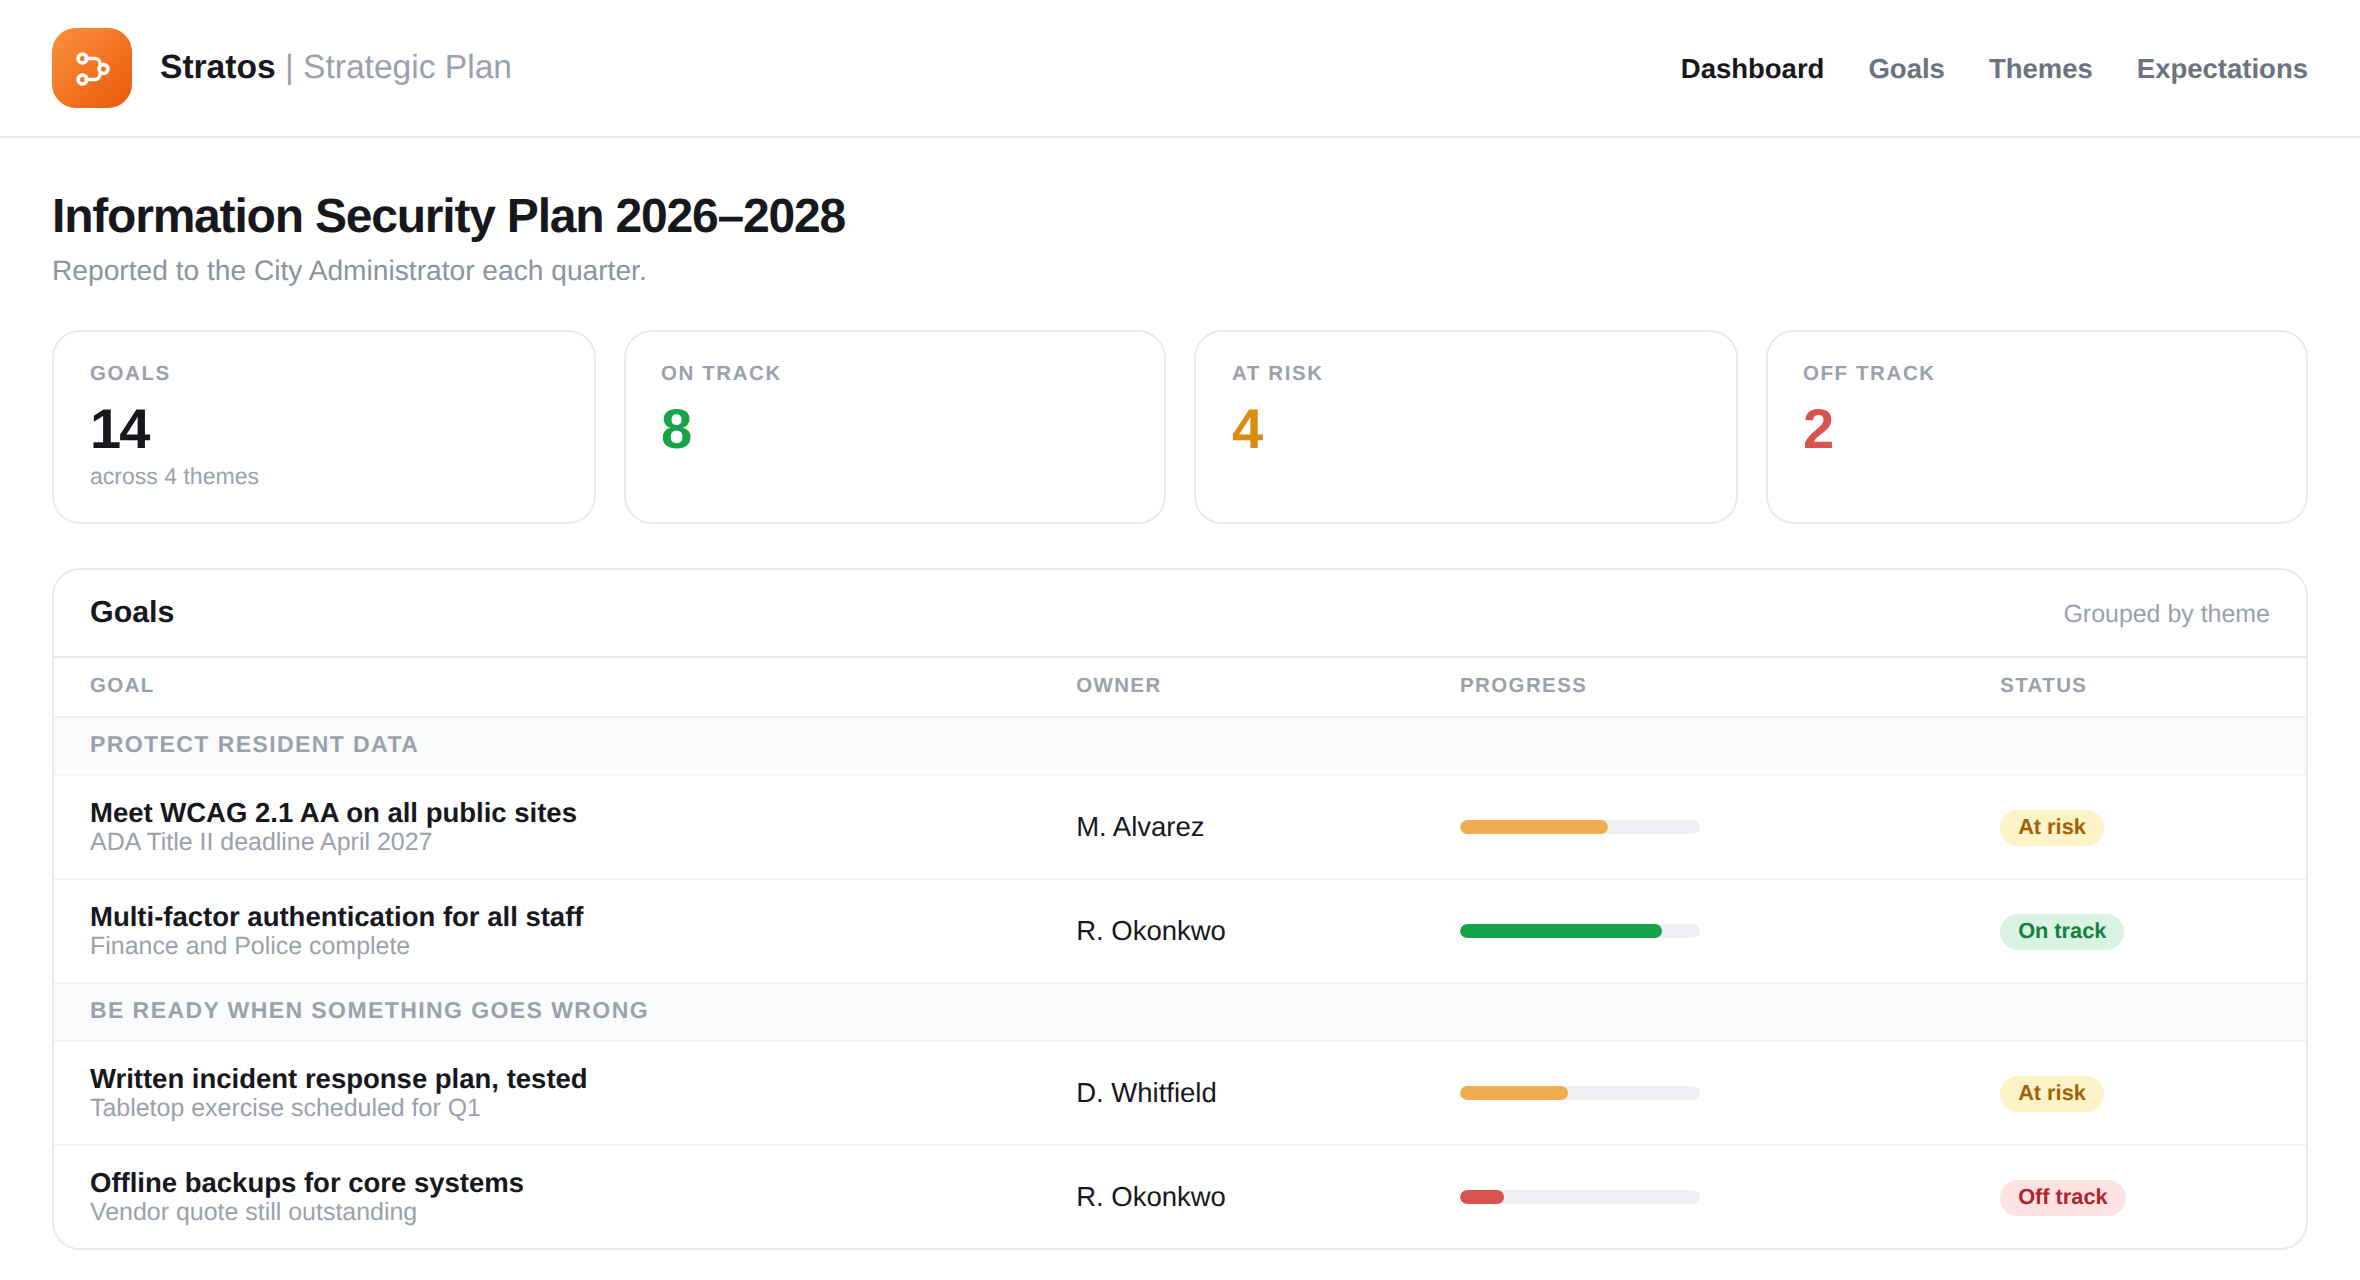This screenshot has height=1280, width=2360.
Task: Open the Off Track card showing 2
Action: point(2037,427)
